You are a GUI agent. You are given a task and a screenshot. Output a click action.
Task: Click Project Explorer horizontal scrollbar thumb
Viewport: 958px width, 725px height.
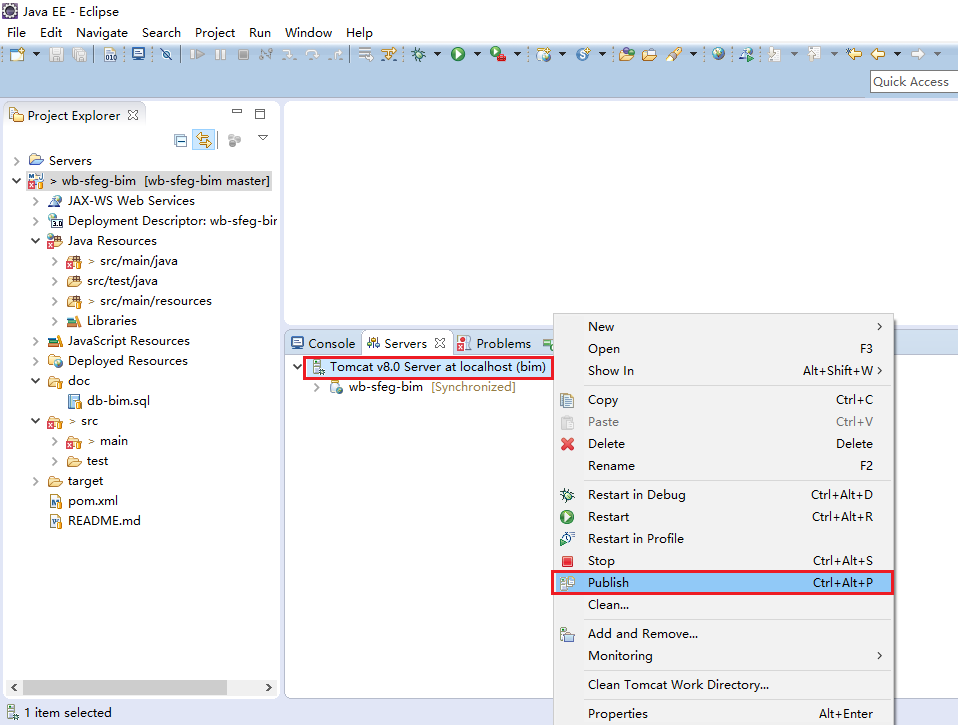(125, 687)
